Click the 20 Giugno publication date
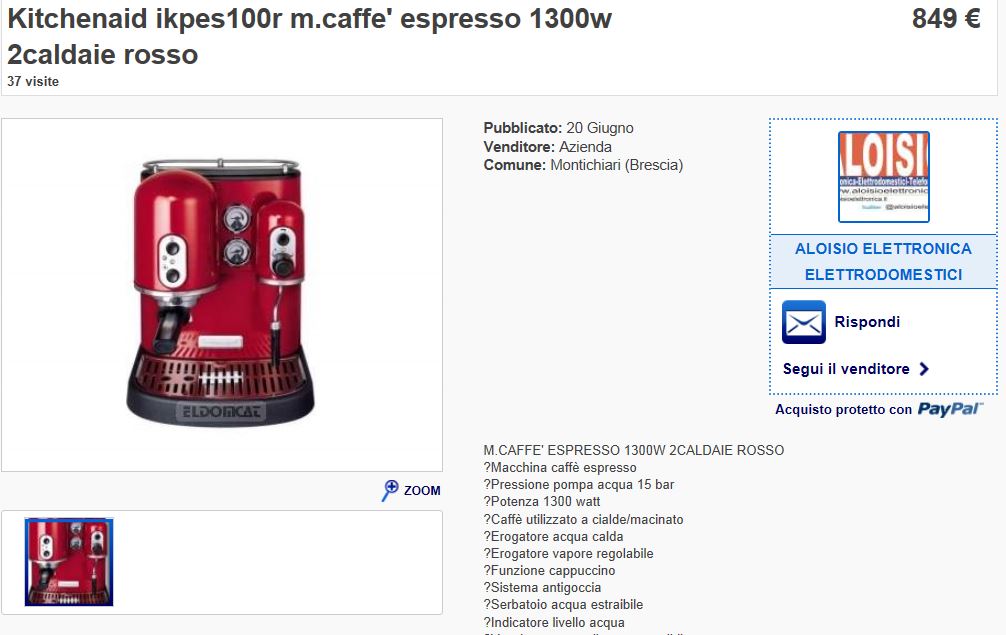This screenshot has width=1006, height=635. pyautogui.click(x=600, y=128)
